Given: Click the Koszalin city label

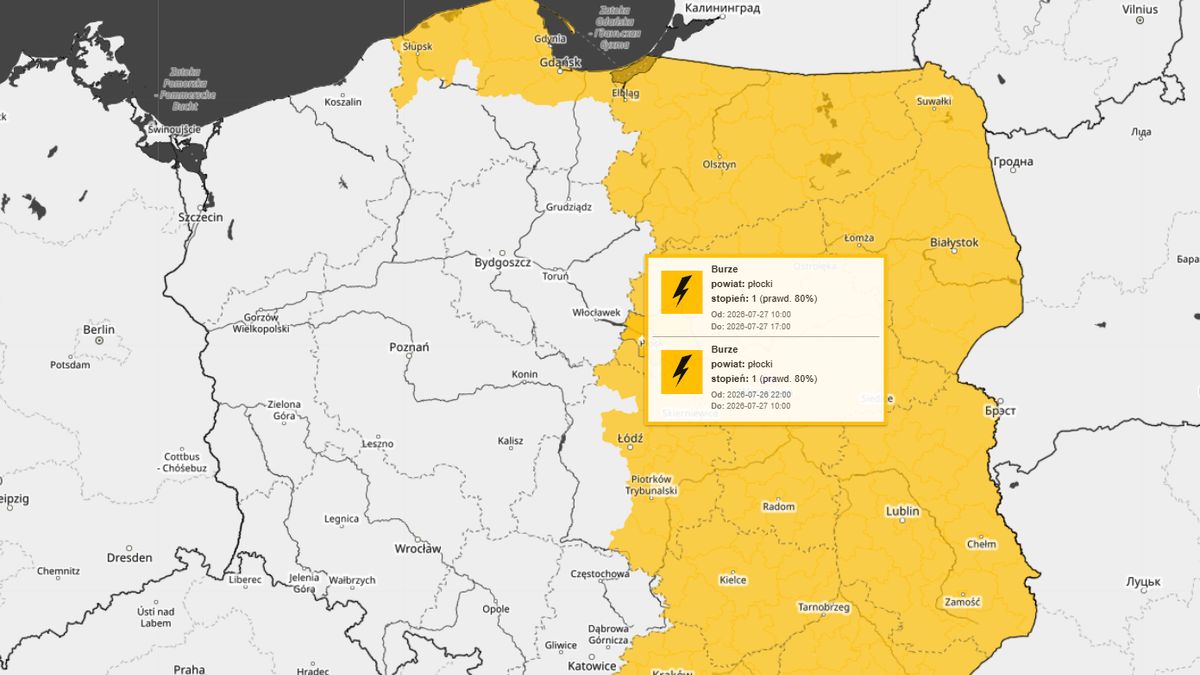Looking at the screenshot, I should tap(343, 102).
